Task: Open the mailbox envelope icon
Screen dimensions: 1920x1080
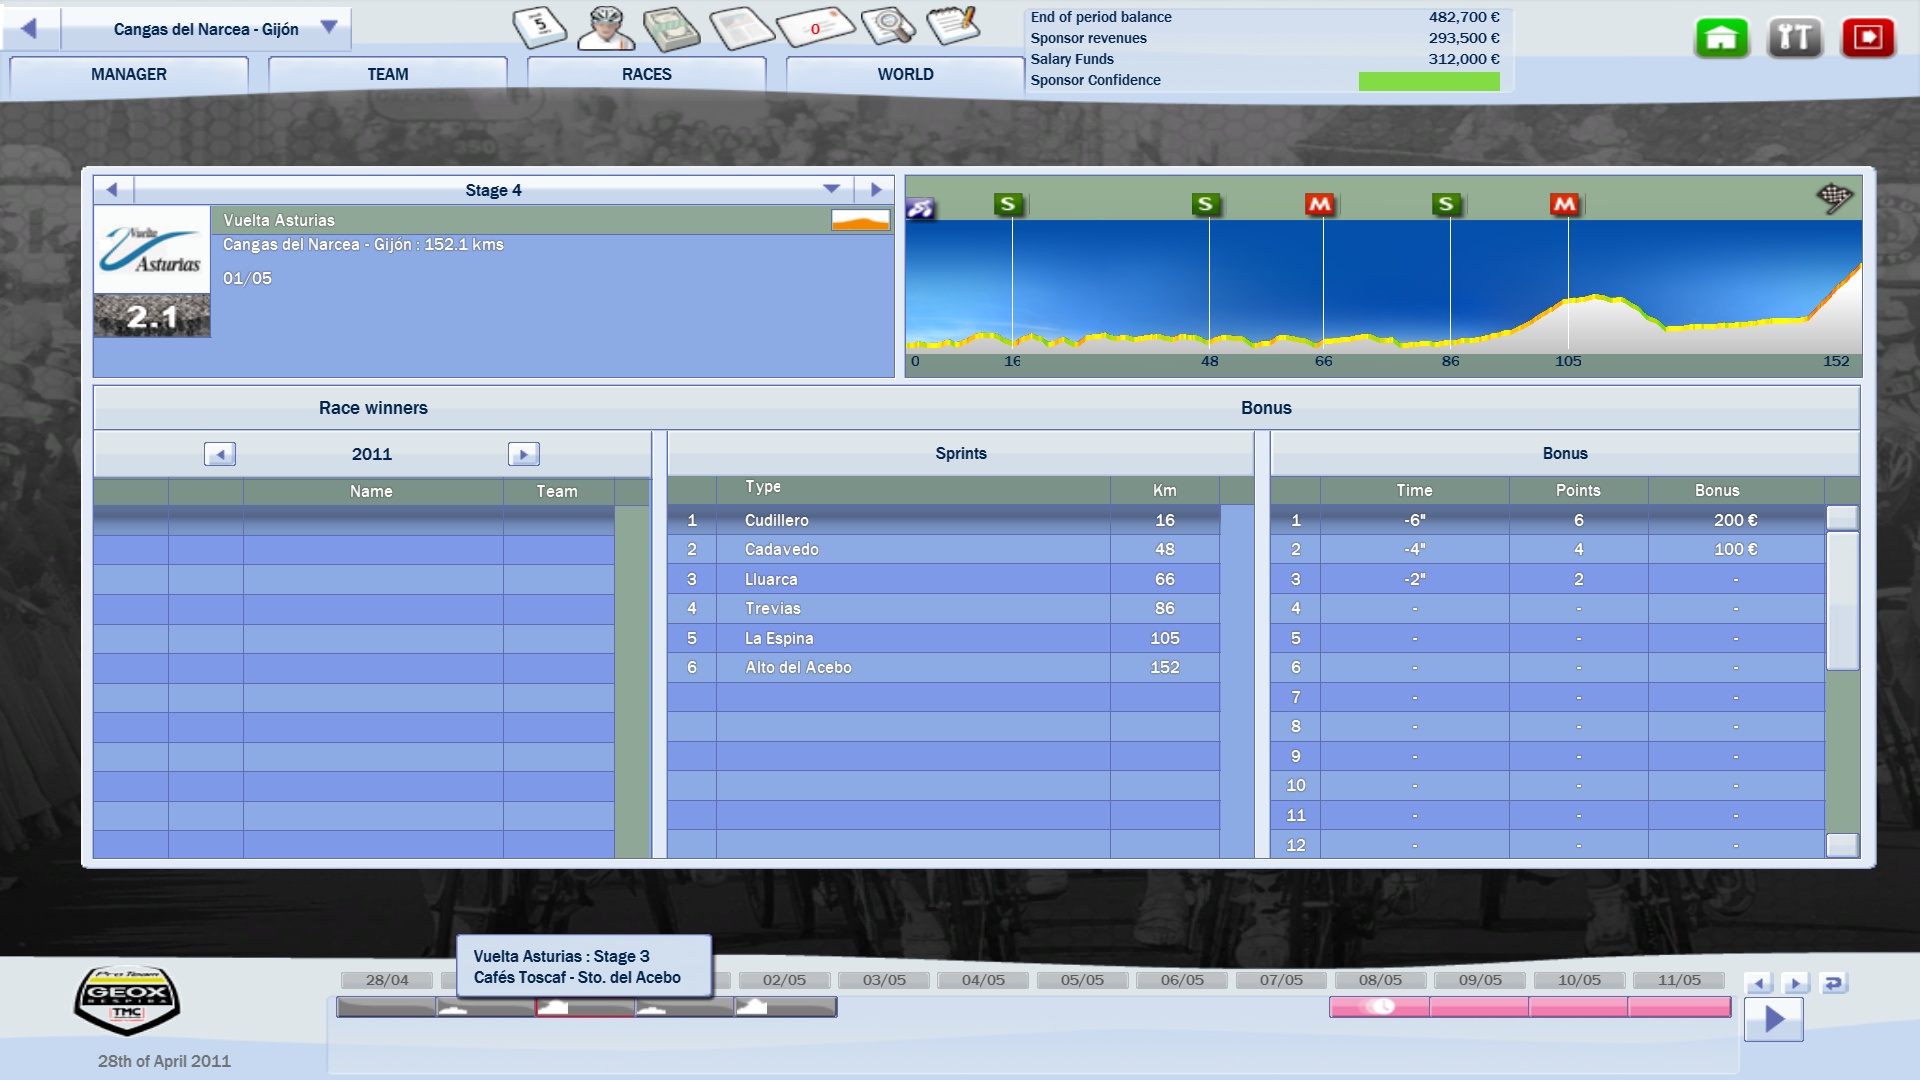Action: point(815,27)
